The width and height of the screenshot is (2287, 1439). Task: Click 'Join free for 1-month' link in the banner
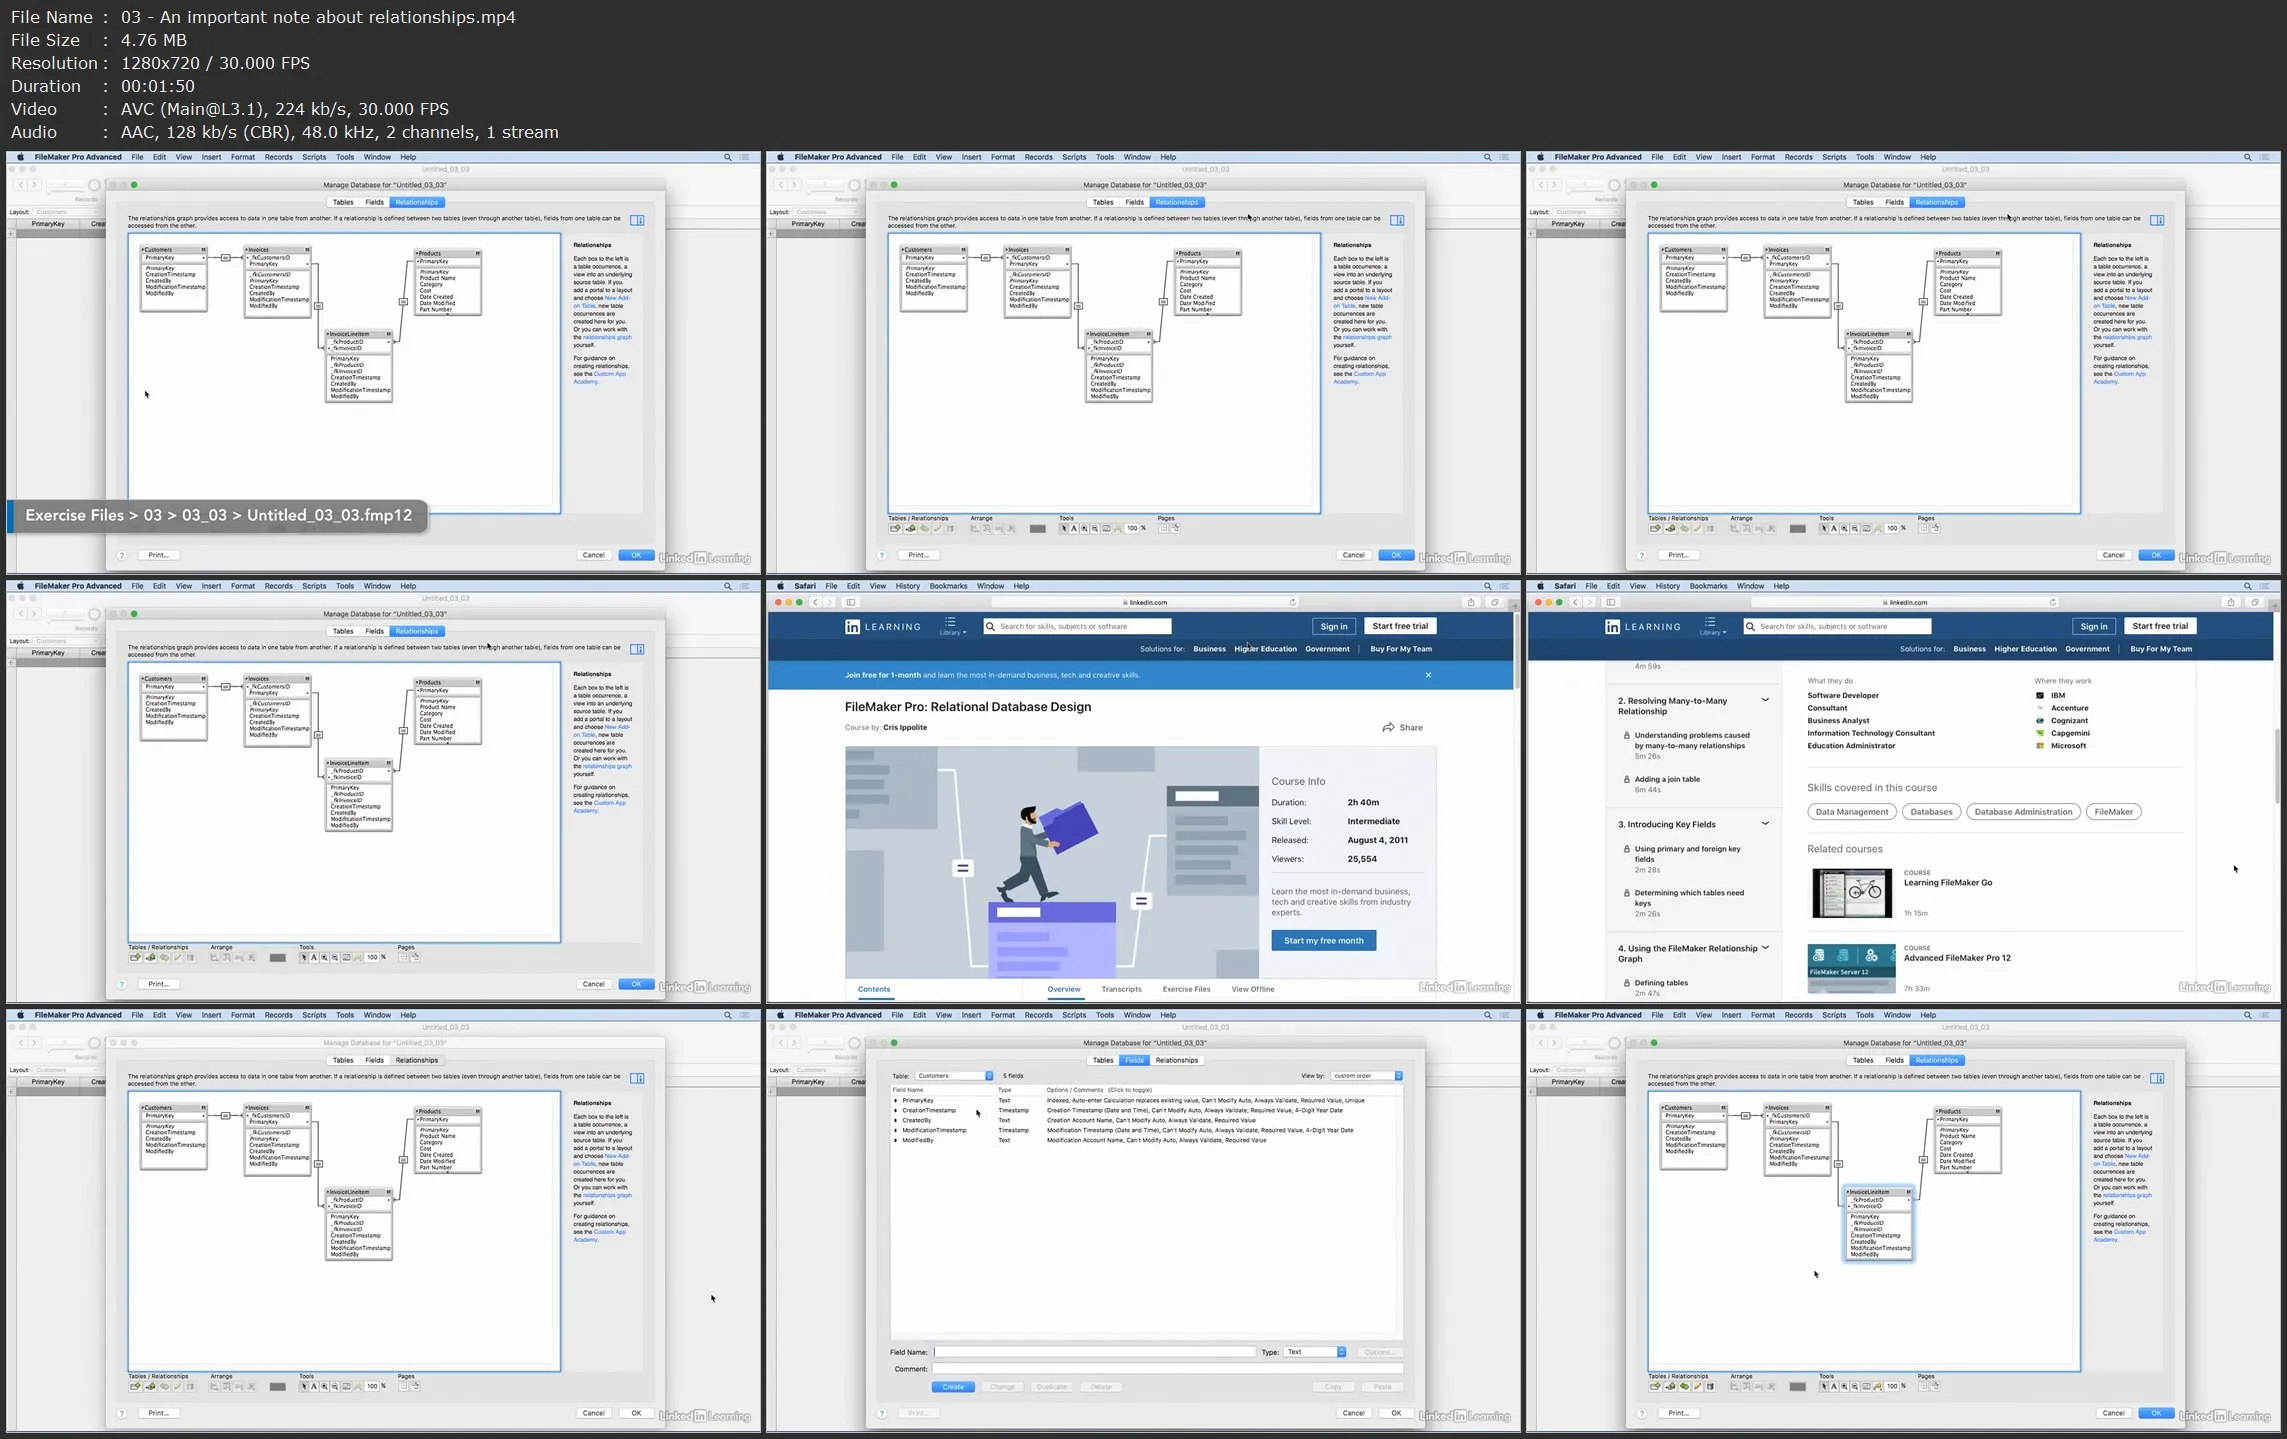(x=882, y=675)
